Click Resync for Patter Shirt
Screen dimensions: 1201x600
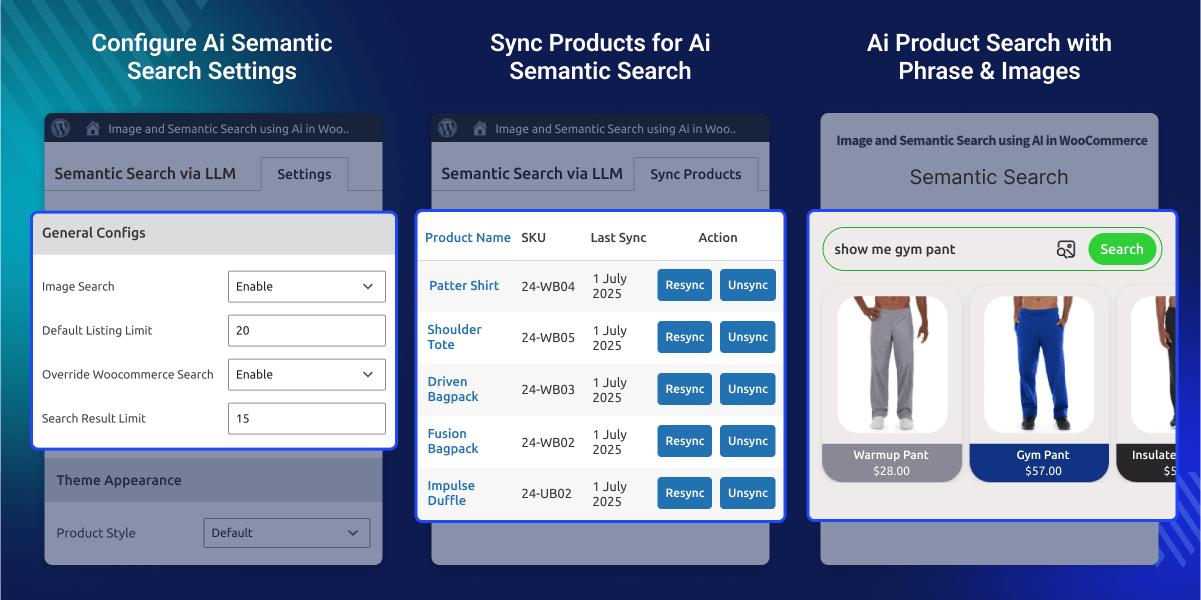tap(684, 285)
